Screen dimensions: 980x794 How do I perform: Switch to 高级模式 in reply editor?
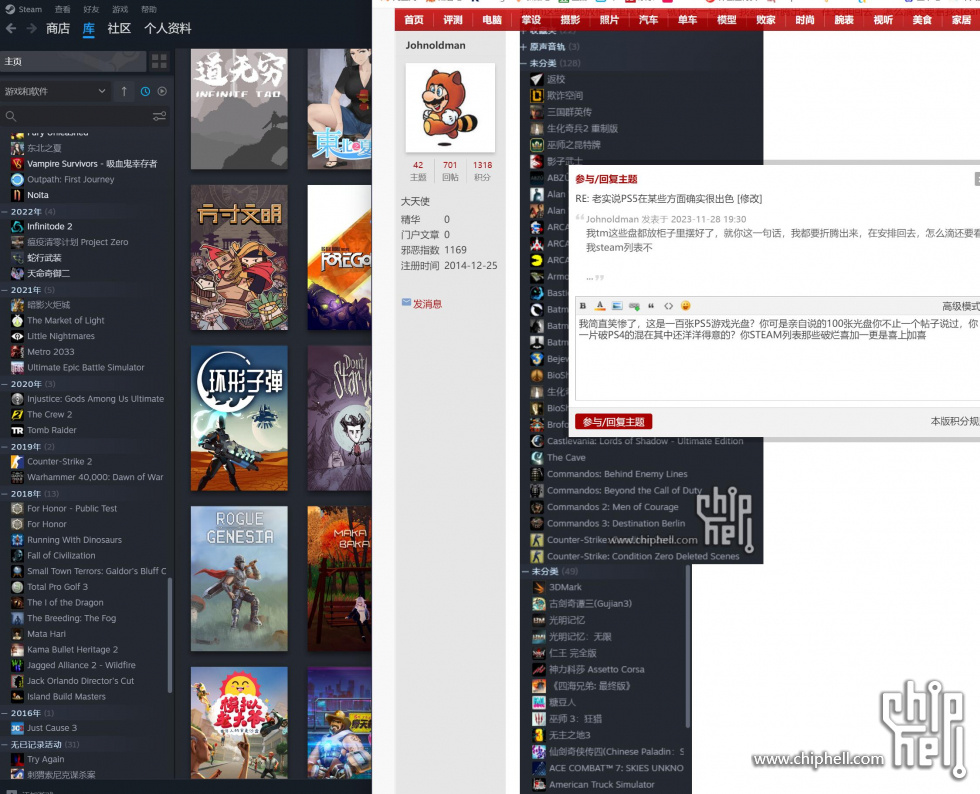pyautogui.click(x=961, y=306)
